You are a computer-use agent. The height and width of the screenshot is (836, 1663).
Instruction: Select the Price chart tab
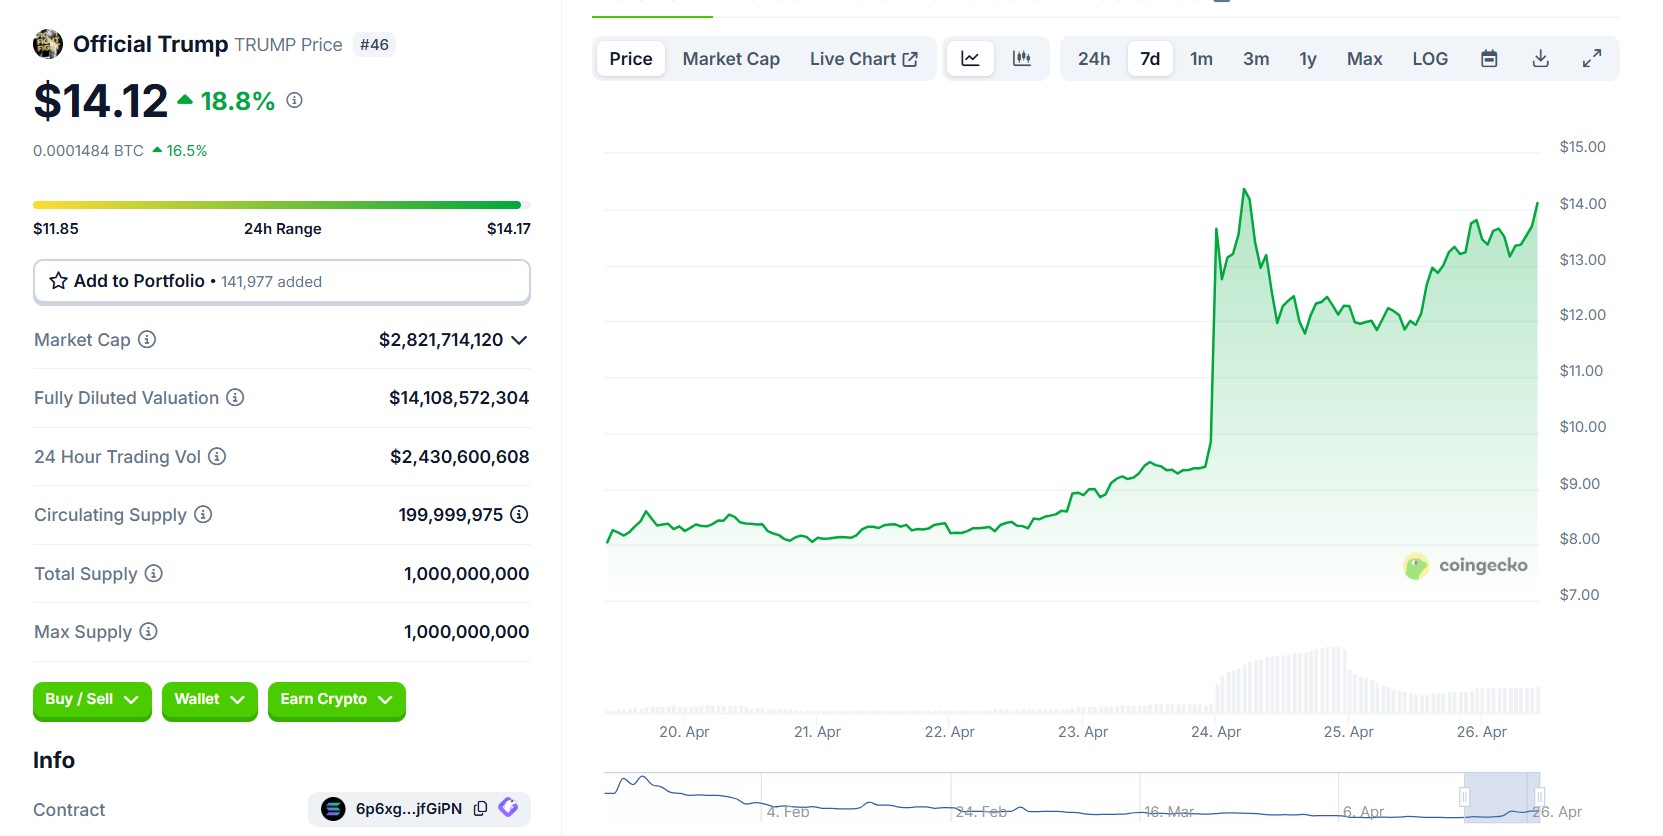(631, 59)
